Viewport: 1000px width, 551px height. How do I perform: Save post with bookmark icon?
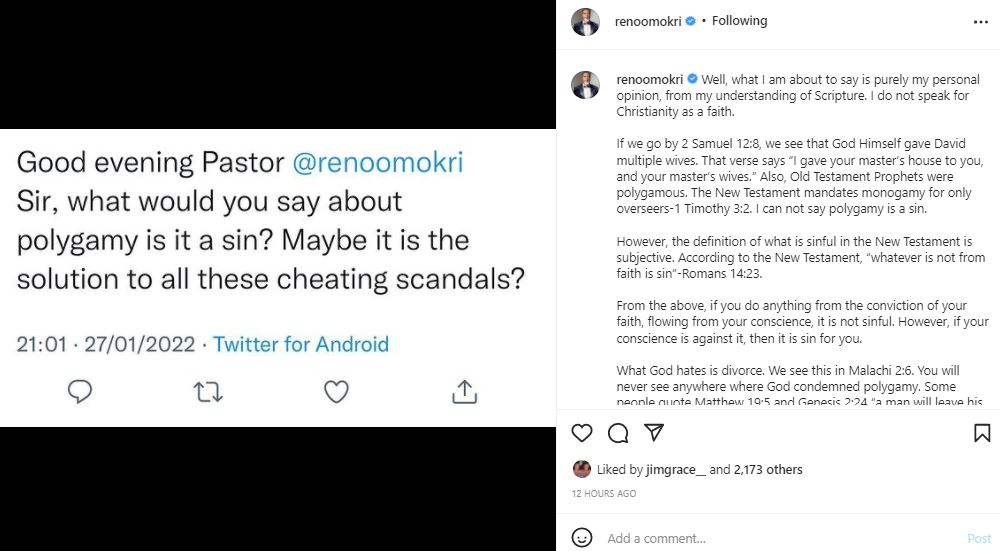(x=982, y=433)
